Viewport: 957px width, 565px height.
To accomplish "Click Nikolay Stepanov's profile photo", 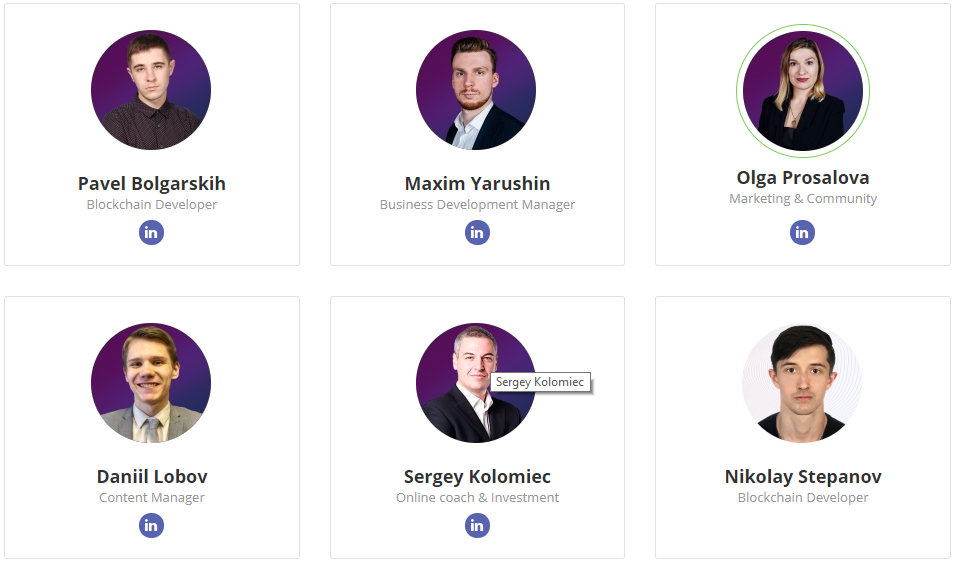I will [x=803, y=383].
